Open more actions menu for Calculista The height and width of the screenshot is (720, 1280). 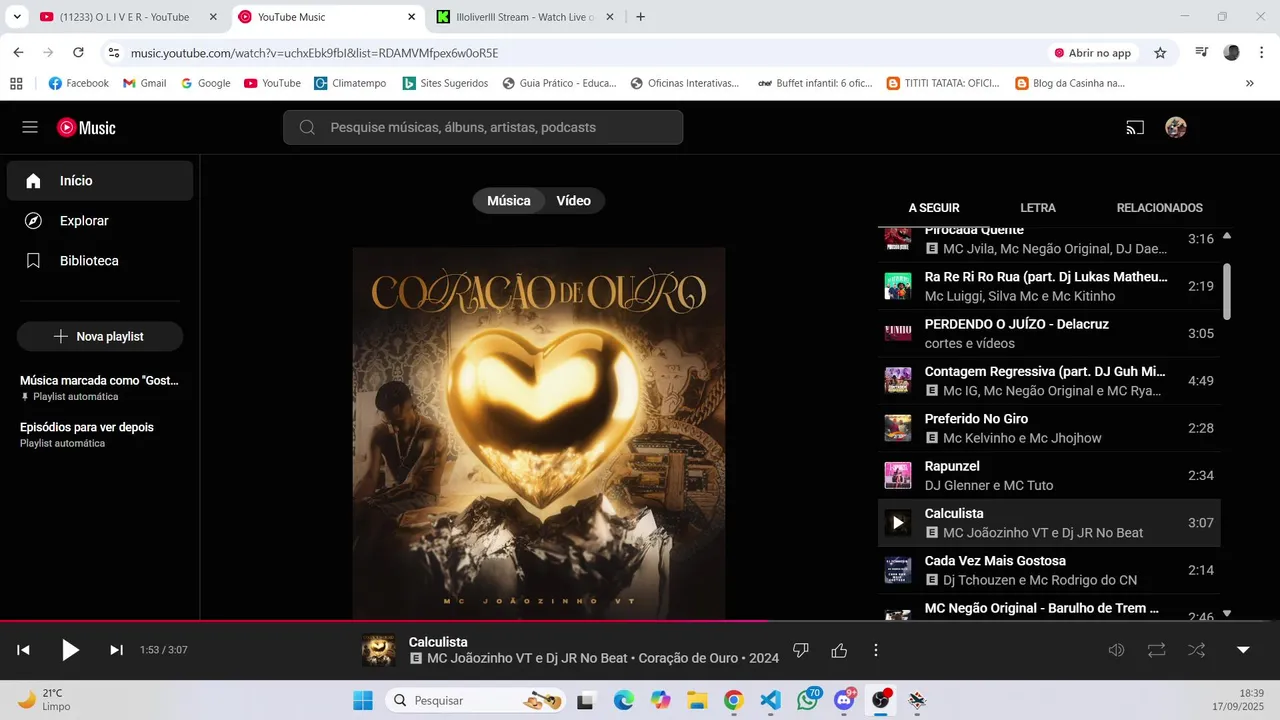(876, 650)
